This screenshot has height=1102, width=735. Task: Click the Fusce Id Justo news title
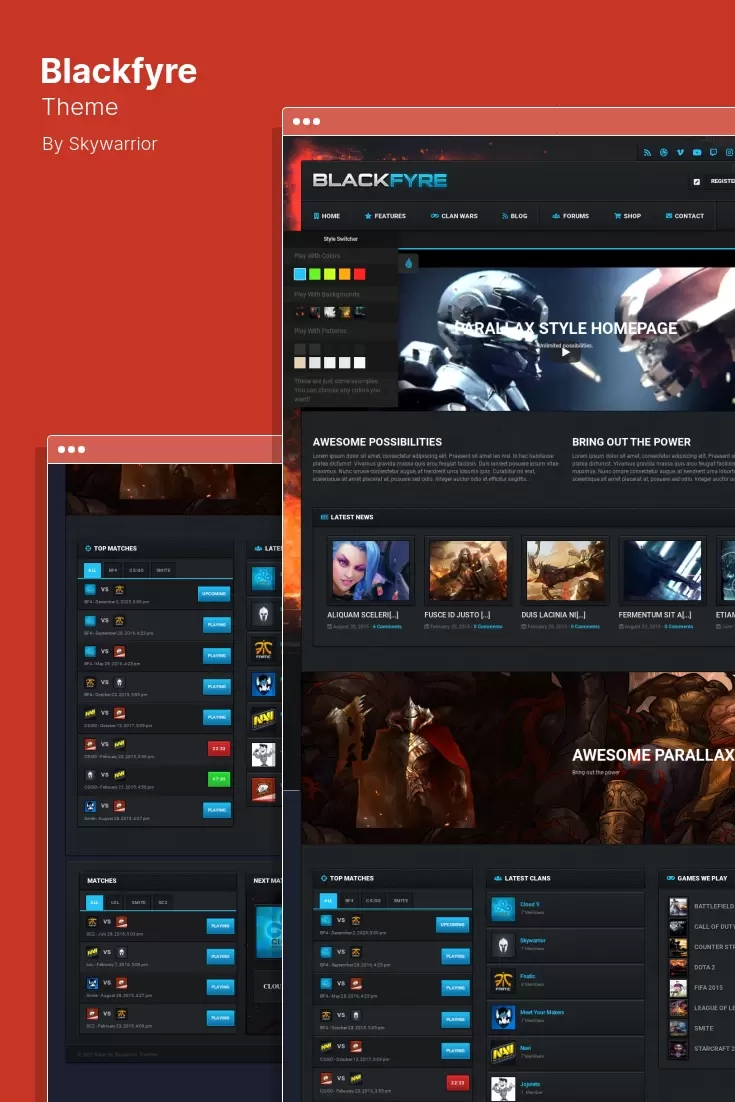457,615
